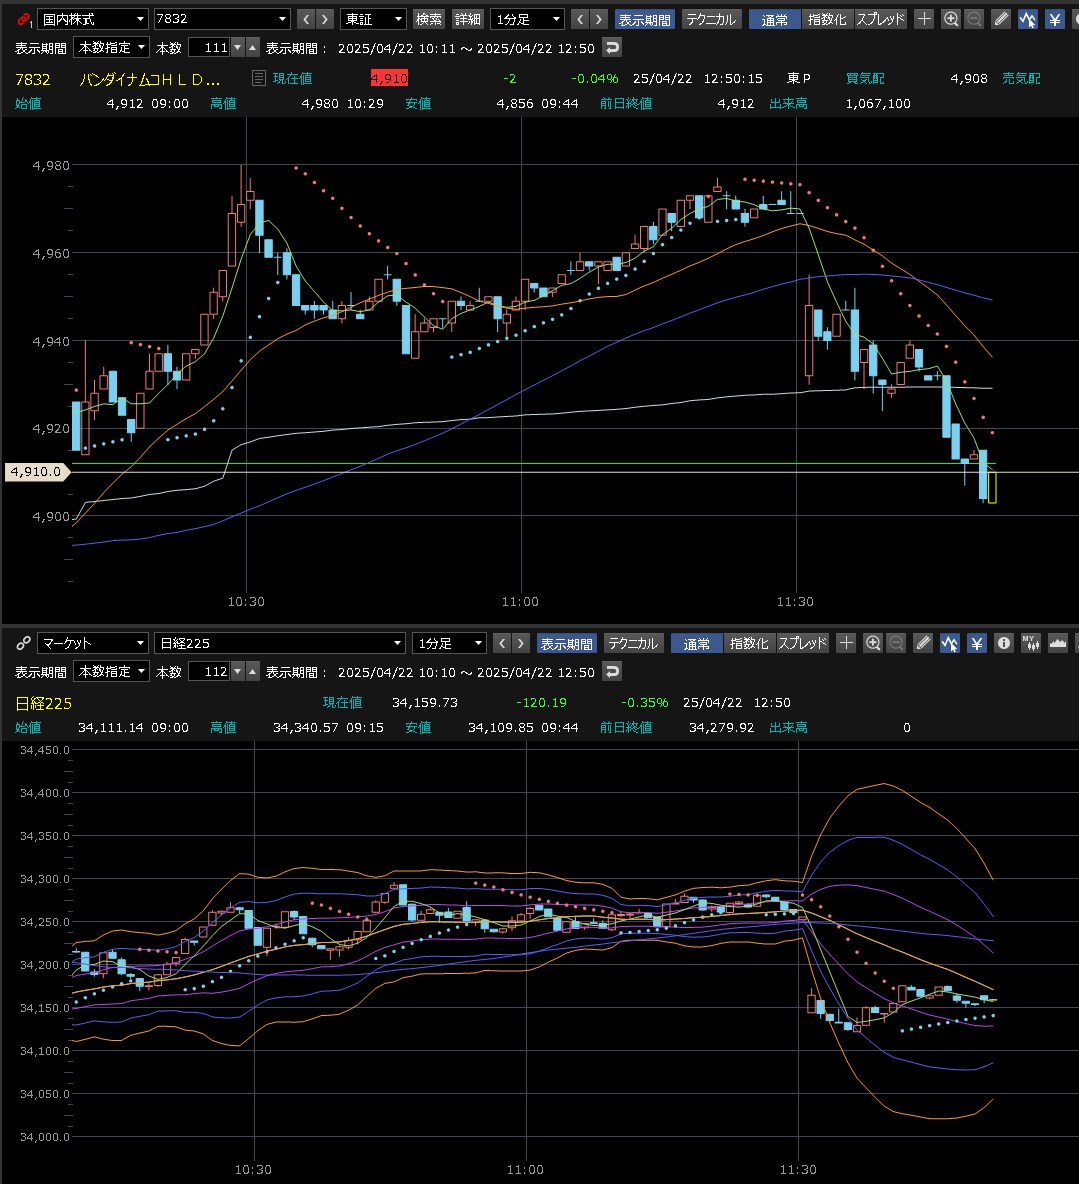Open 日経225 panel 1分足 timeframe dropdown
The width and height of the screenshot is (1079, 1184).
(449, 643)
